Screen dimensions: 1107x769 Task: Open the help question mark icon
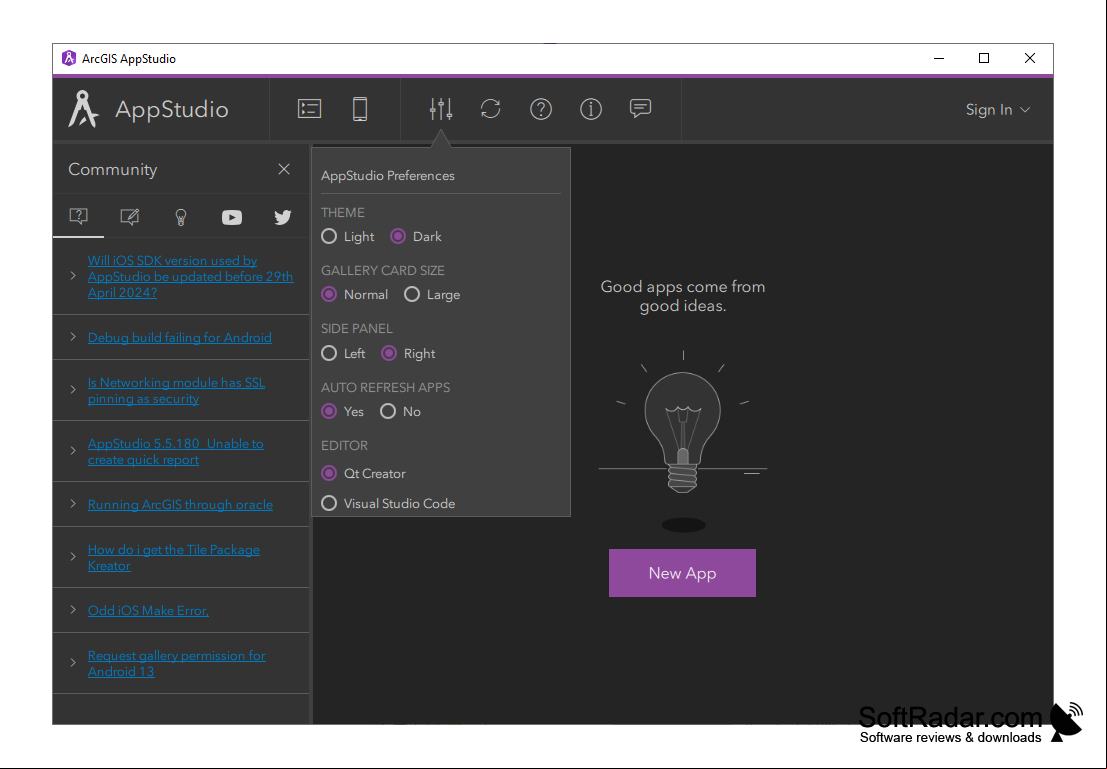point(541,109)
